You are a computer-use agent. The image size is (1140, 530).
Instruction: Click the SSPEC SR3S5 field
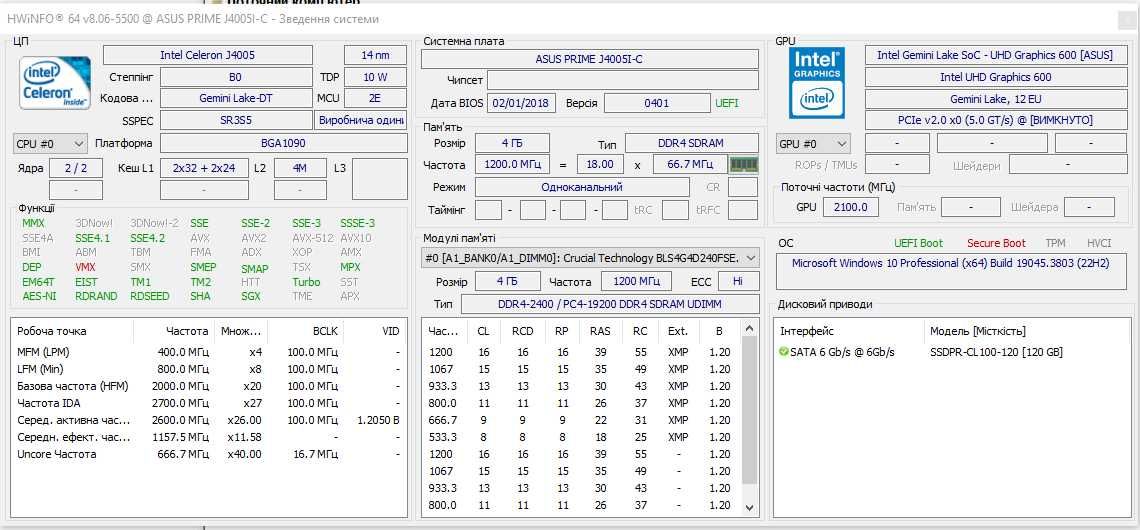pyautogui.click(x=236, y=120)
